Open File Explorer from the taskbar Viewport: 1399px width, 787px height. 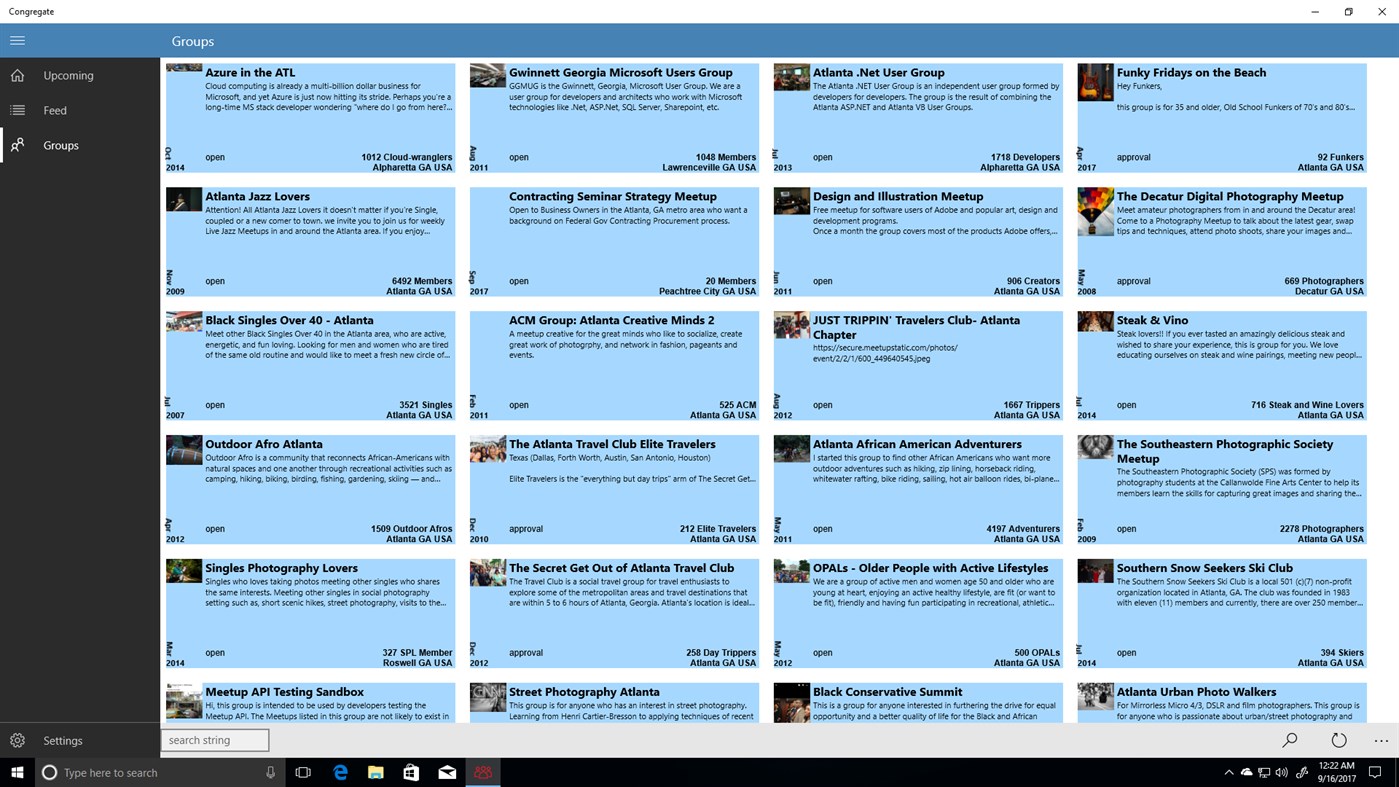[x=376, y=772]
